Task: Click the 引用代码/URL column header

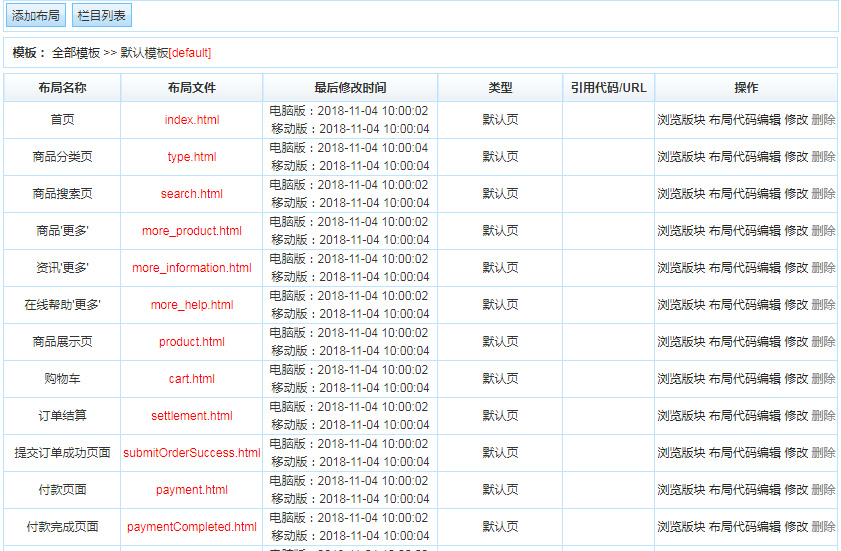Action: point(609,87)
